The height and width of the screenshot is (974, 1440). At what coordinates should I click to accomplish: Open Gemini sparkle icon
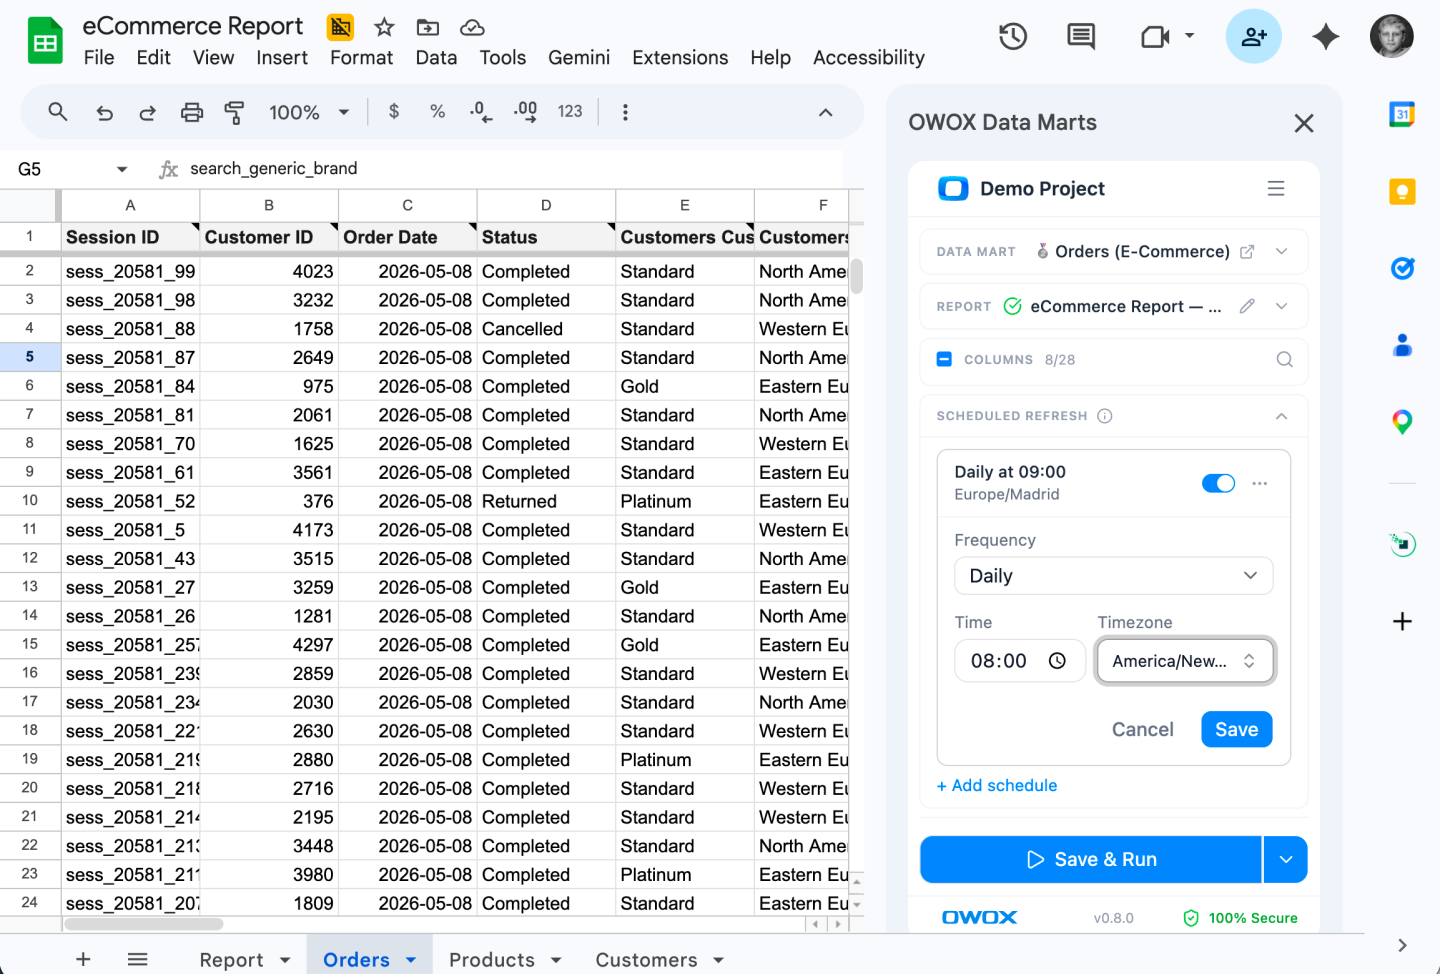pos(1326,37)
